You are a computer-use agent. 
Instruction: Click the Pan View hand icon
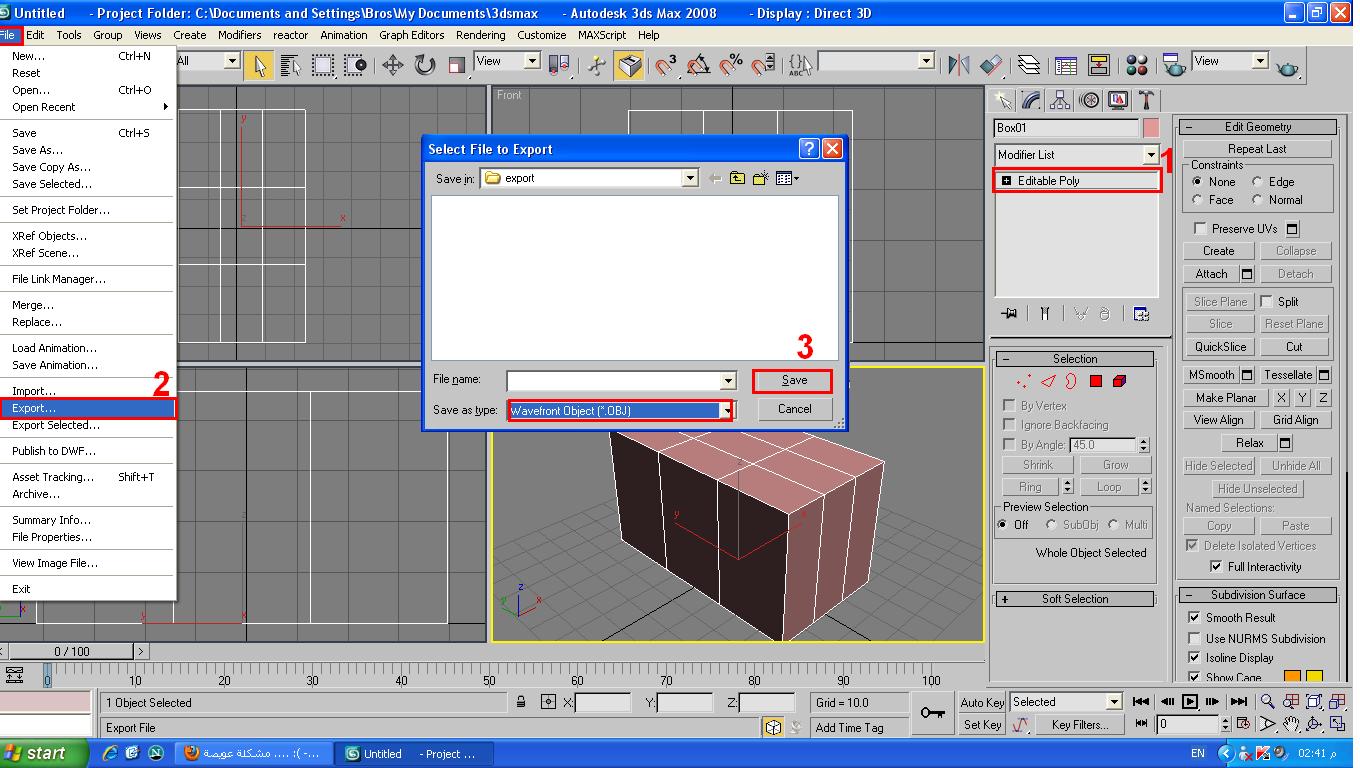coord(1291,724)
